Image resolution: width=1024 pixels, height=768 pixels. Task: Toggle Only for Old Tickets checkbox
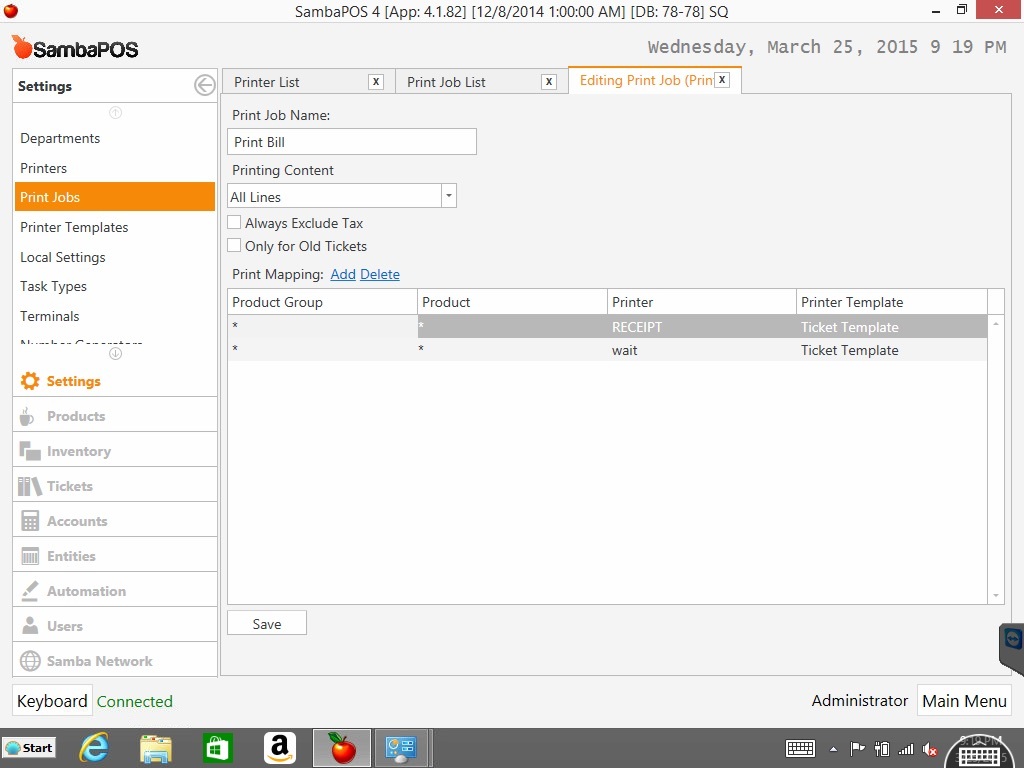(x=234, y=245)
